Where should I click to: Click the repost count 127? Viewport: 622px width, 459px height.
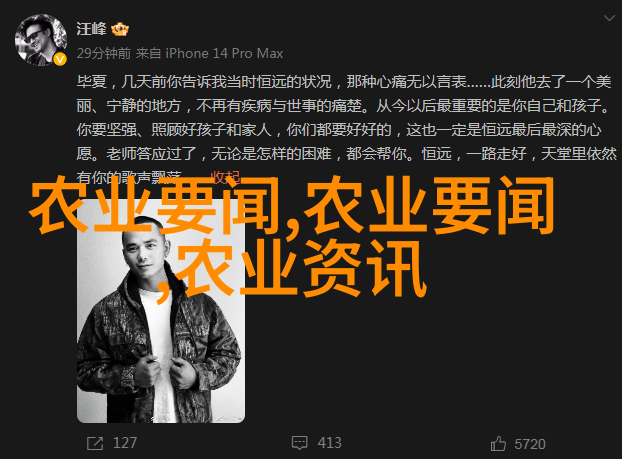(125, 443)
